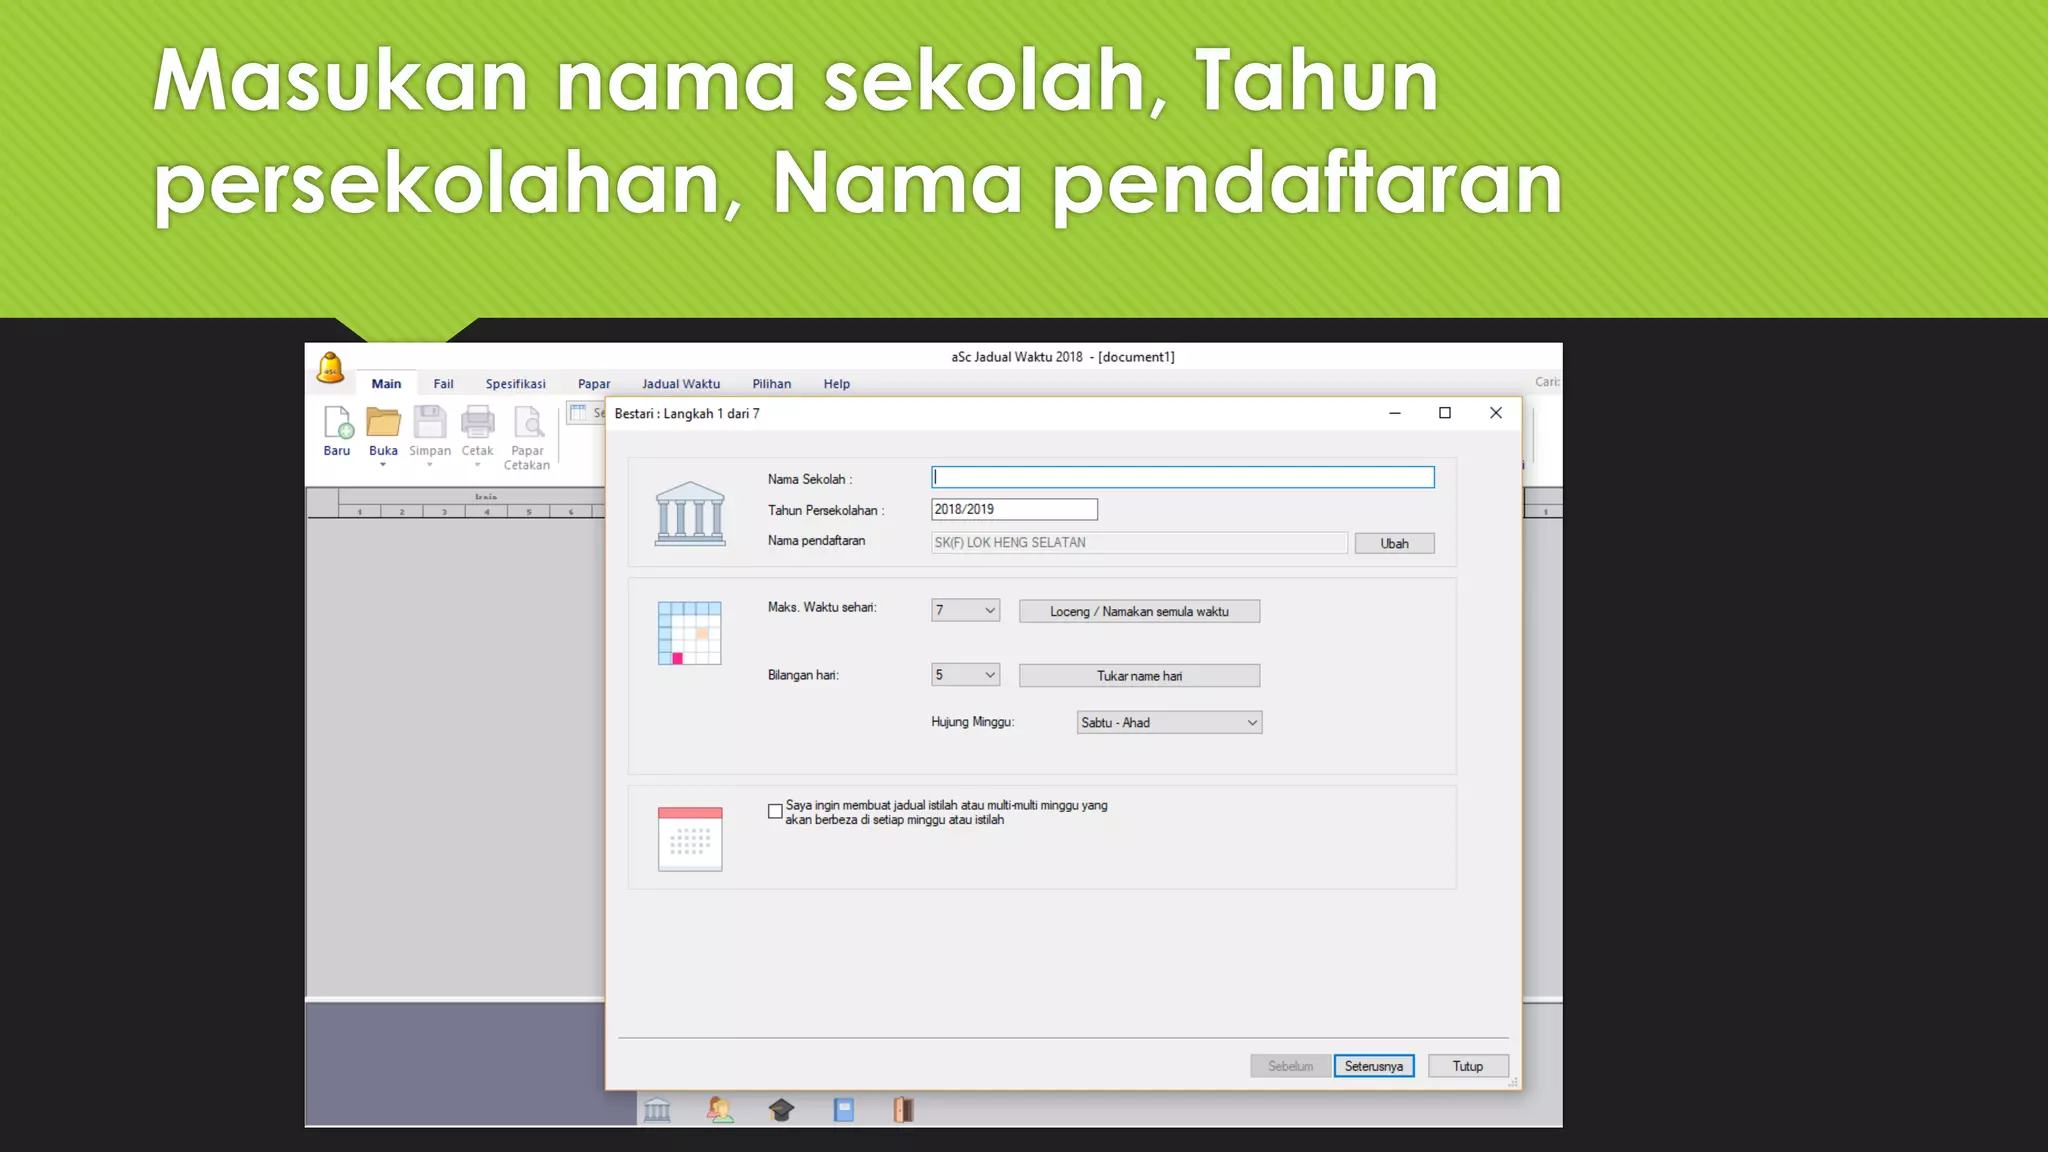Click the Seterusnya button

(x=1373, y=1066)
